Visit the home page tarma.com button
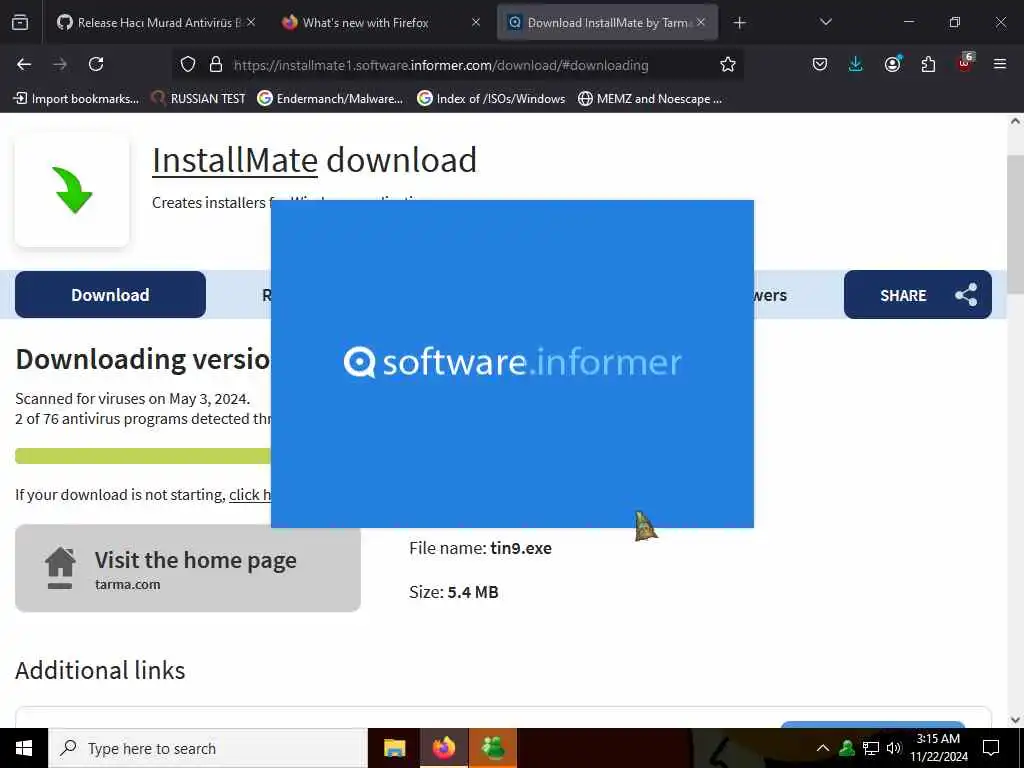1024x768 pixels. tap(187, 568)
